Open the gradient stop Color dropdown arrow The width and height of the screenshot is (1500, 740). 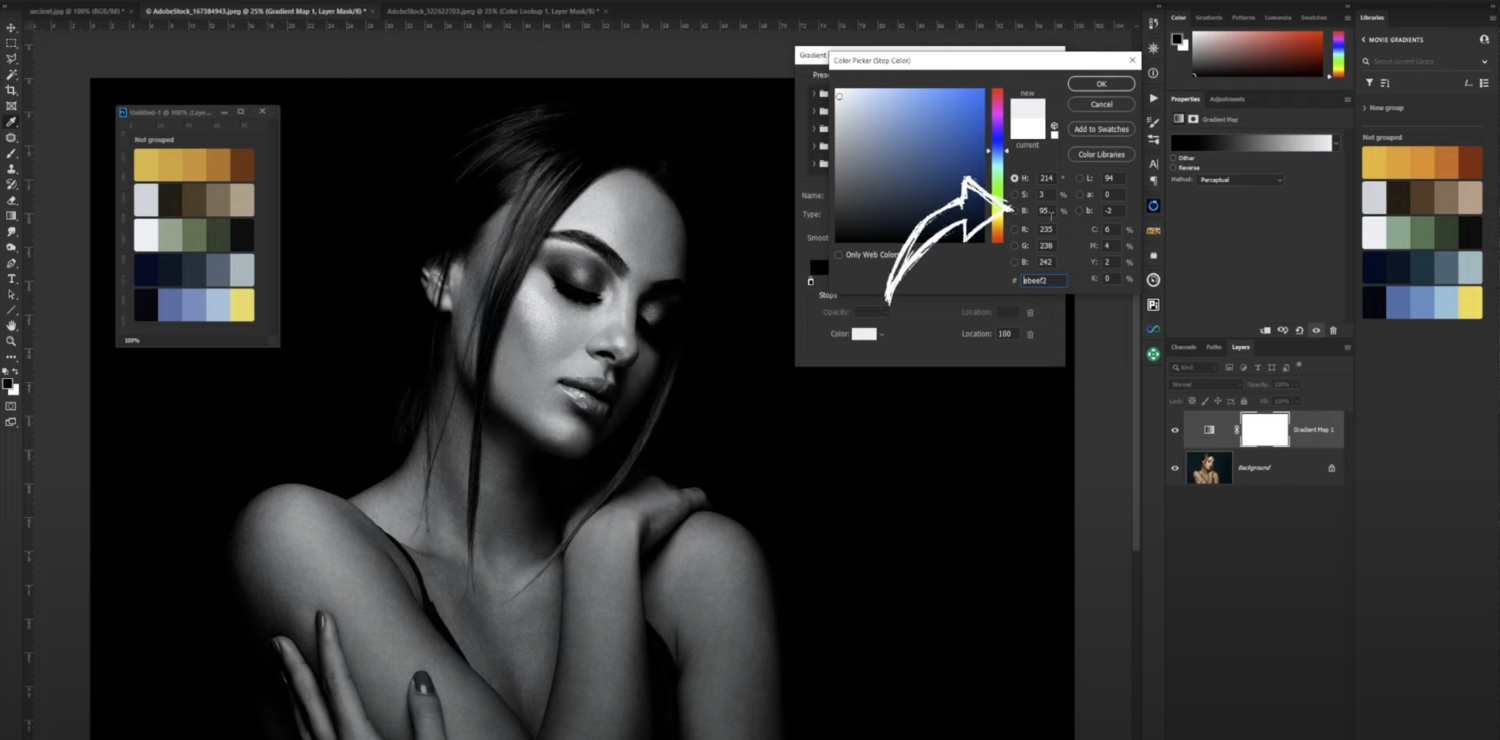(x=882, y=334)
